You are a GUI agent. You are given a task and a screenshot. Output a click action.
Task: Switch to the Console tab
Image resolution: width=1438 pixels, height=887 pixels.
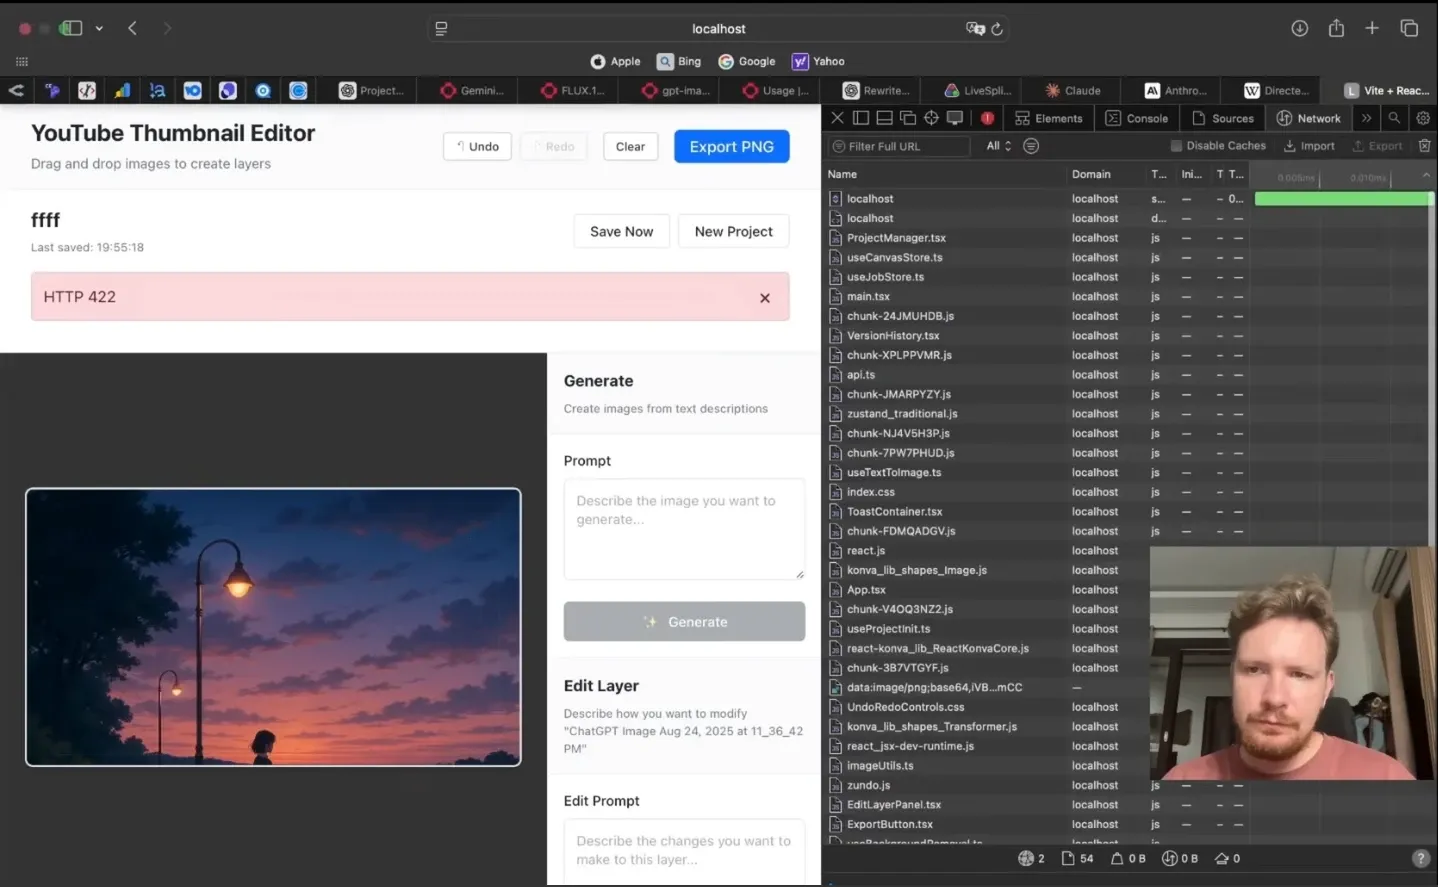click(1136, 118)
